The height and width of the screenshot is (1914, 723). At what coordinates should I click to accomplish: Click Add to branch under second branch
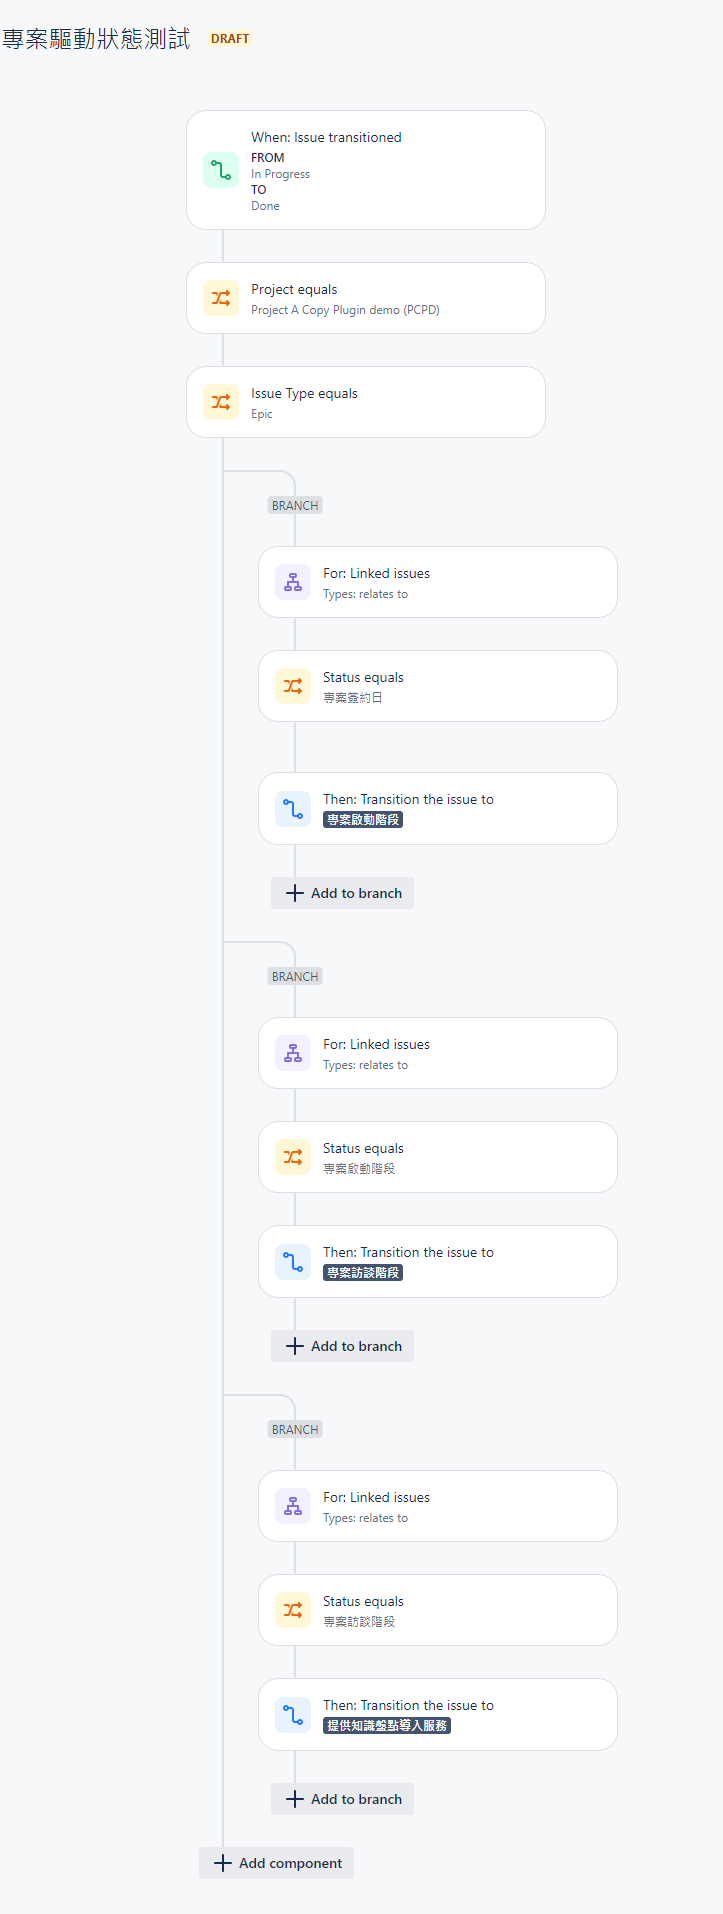click(342, 1346)
